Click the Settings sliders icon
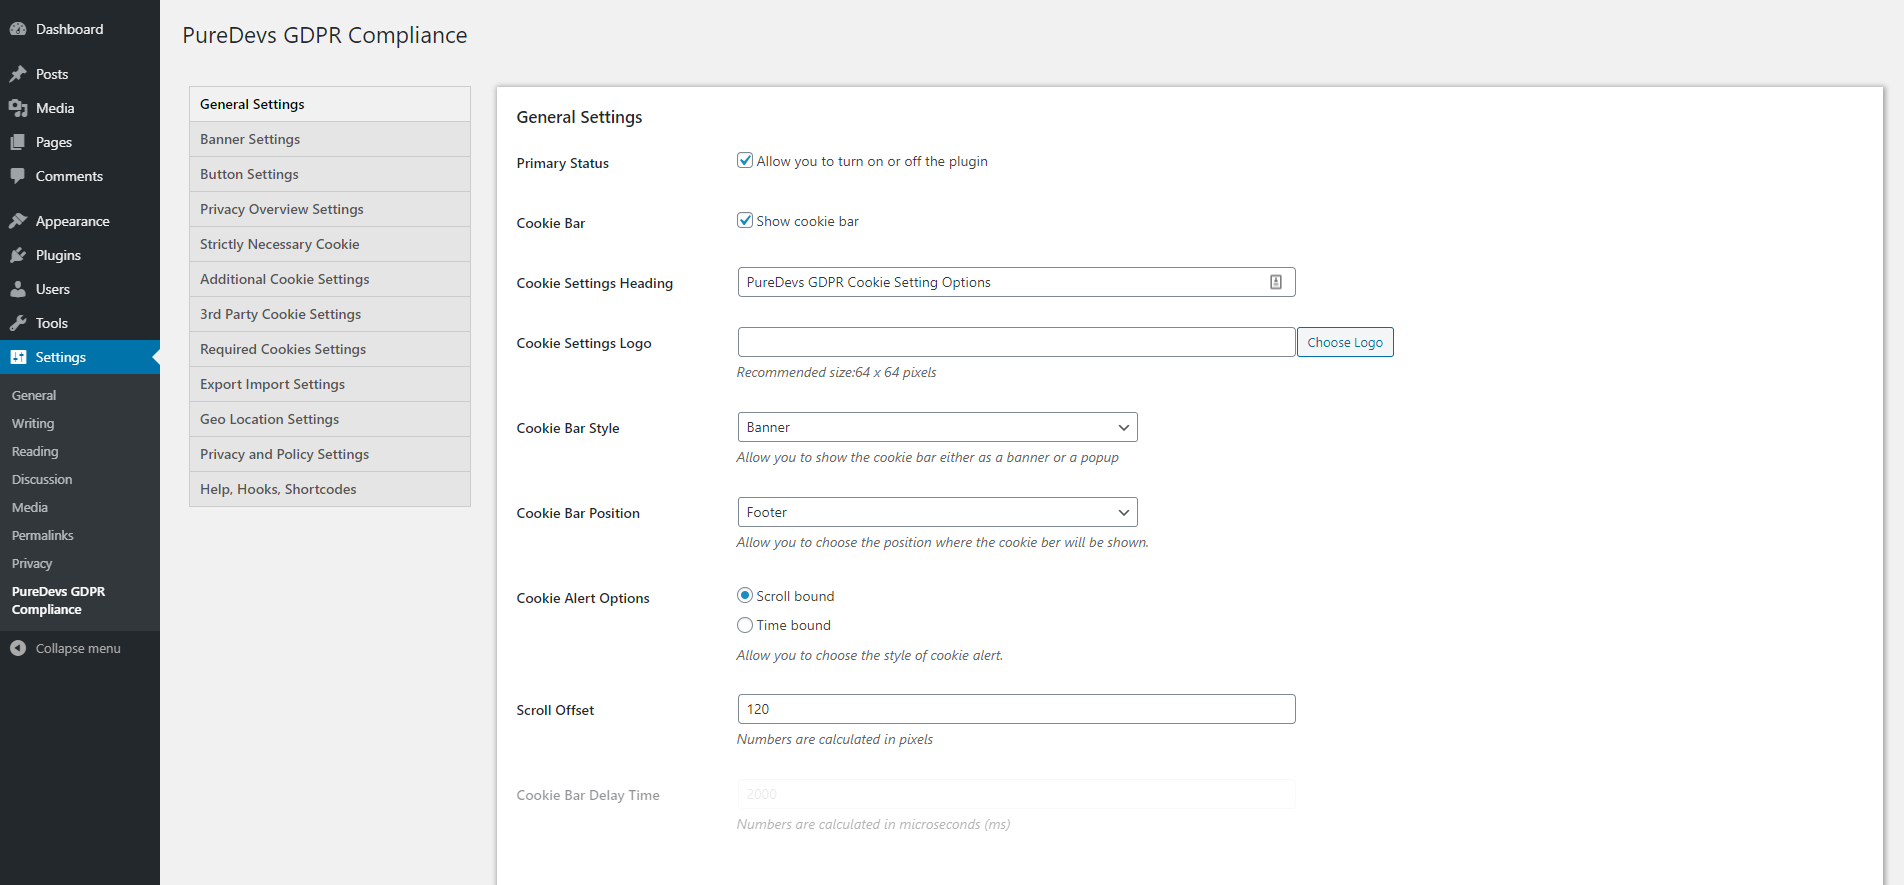 (x=18, y=357)
